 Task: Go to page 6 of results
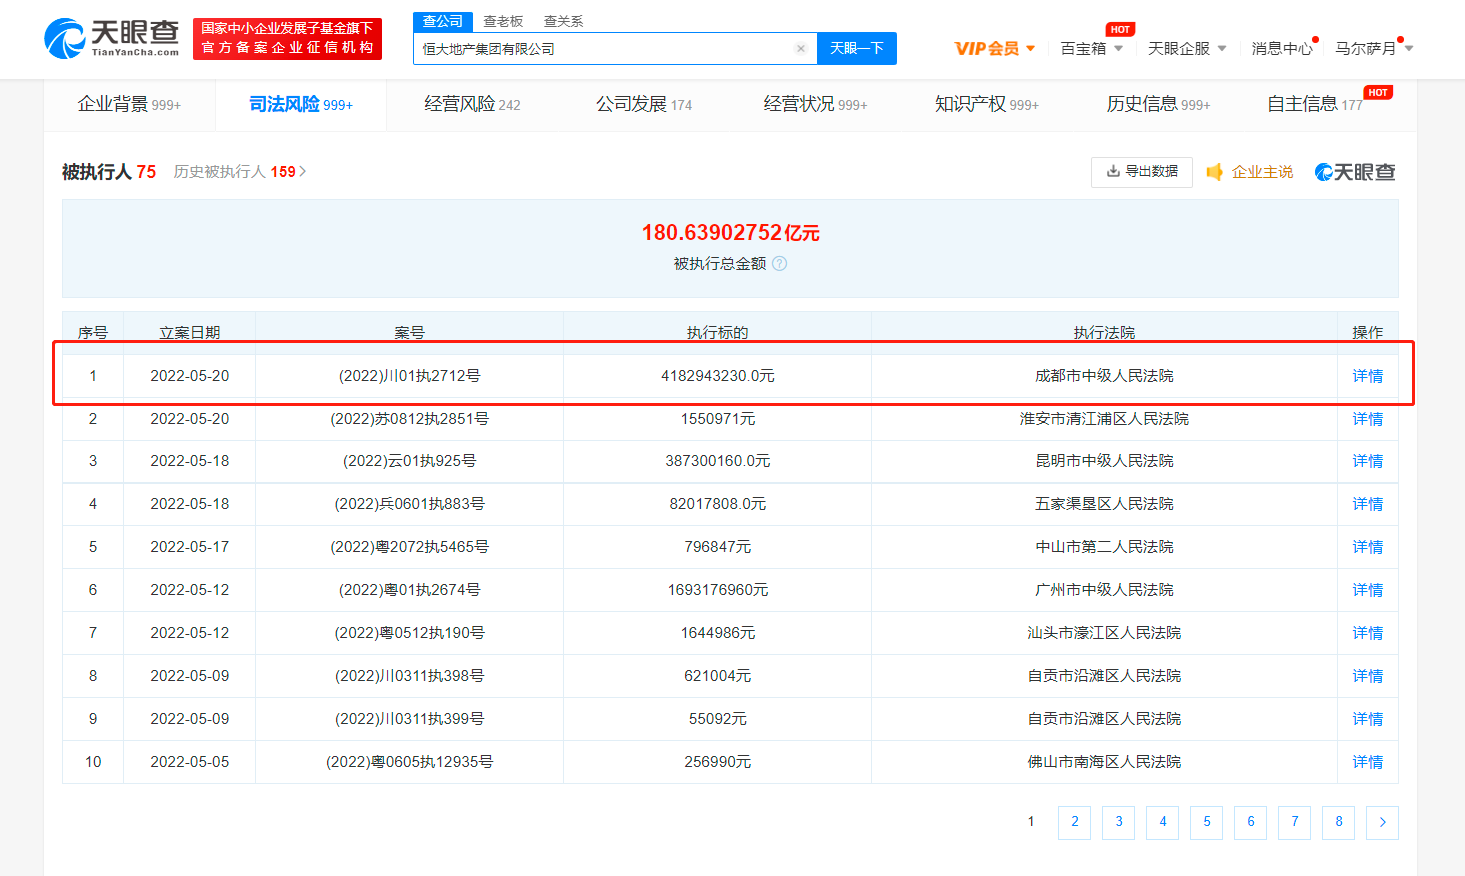(1250, 822)
